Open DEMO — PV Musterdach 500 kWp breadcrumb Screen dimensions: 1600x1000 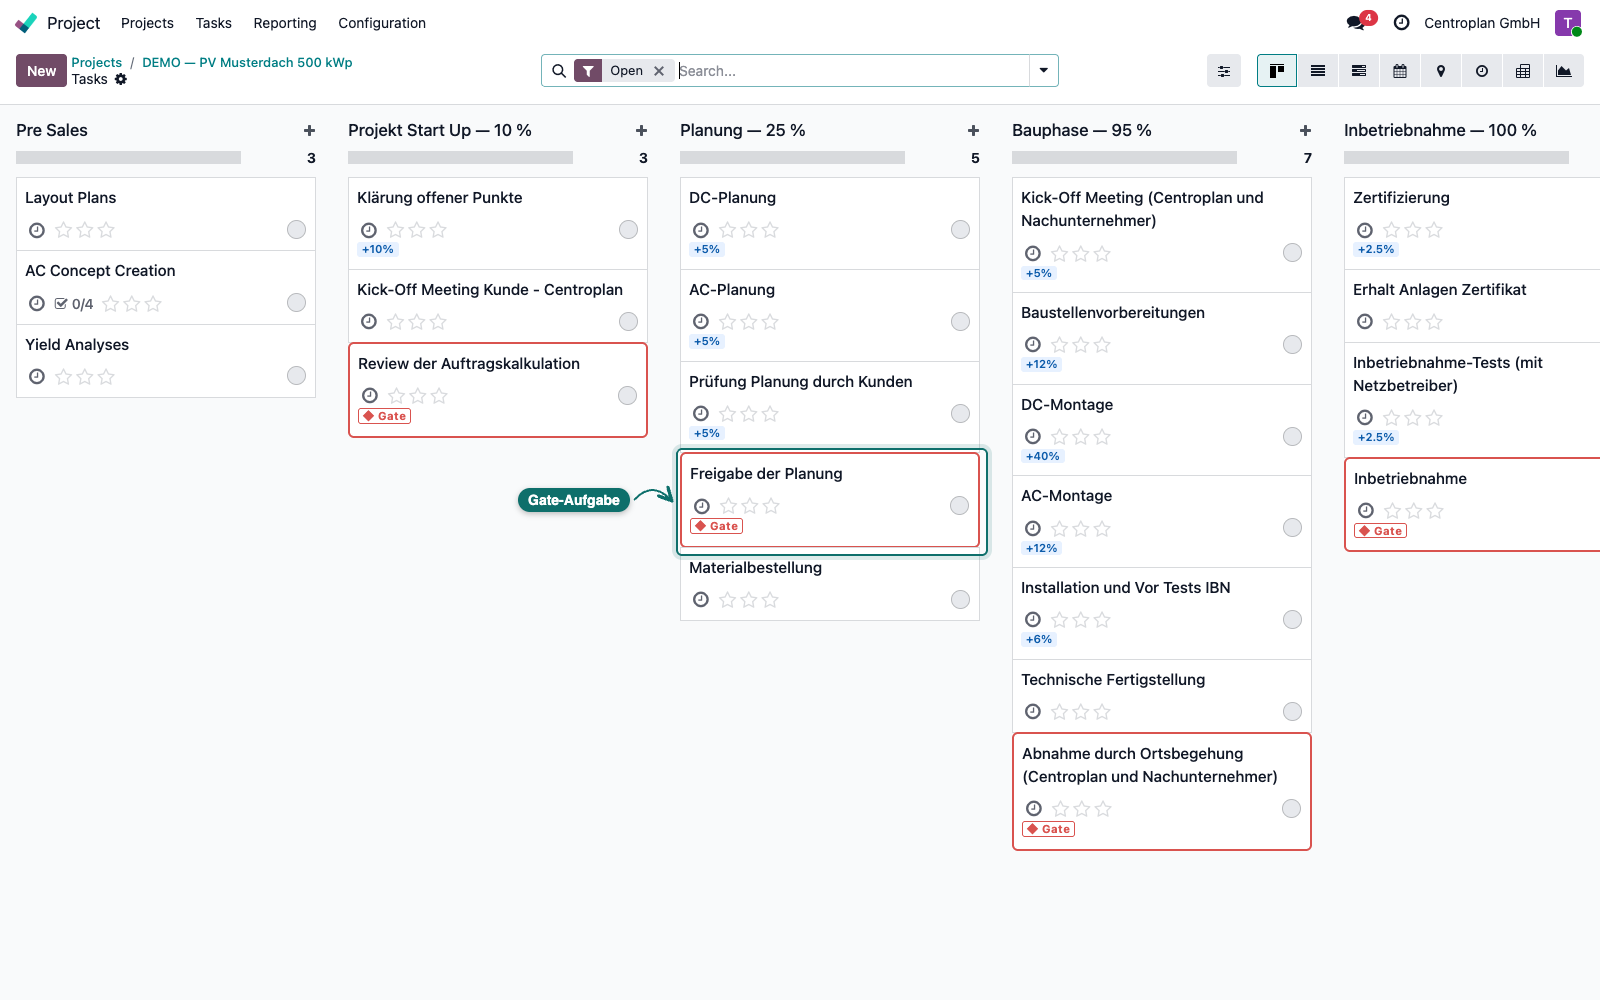click(247, 62)
